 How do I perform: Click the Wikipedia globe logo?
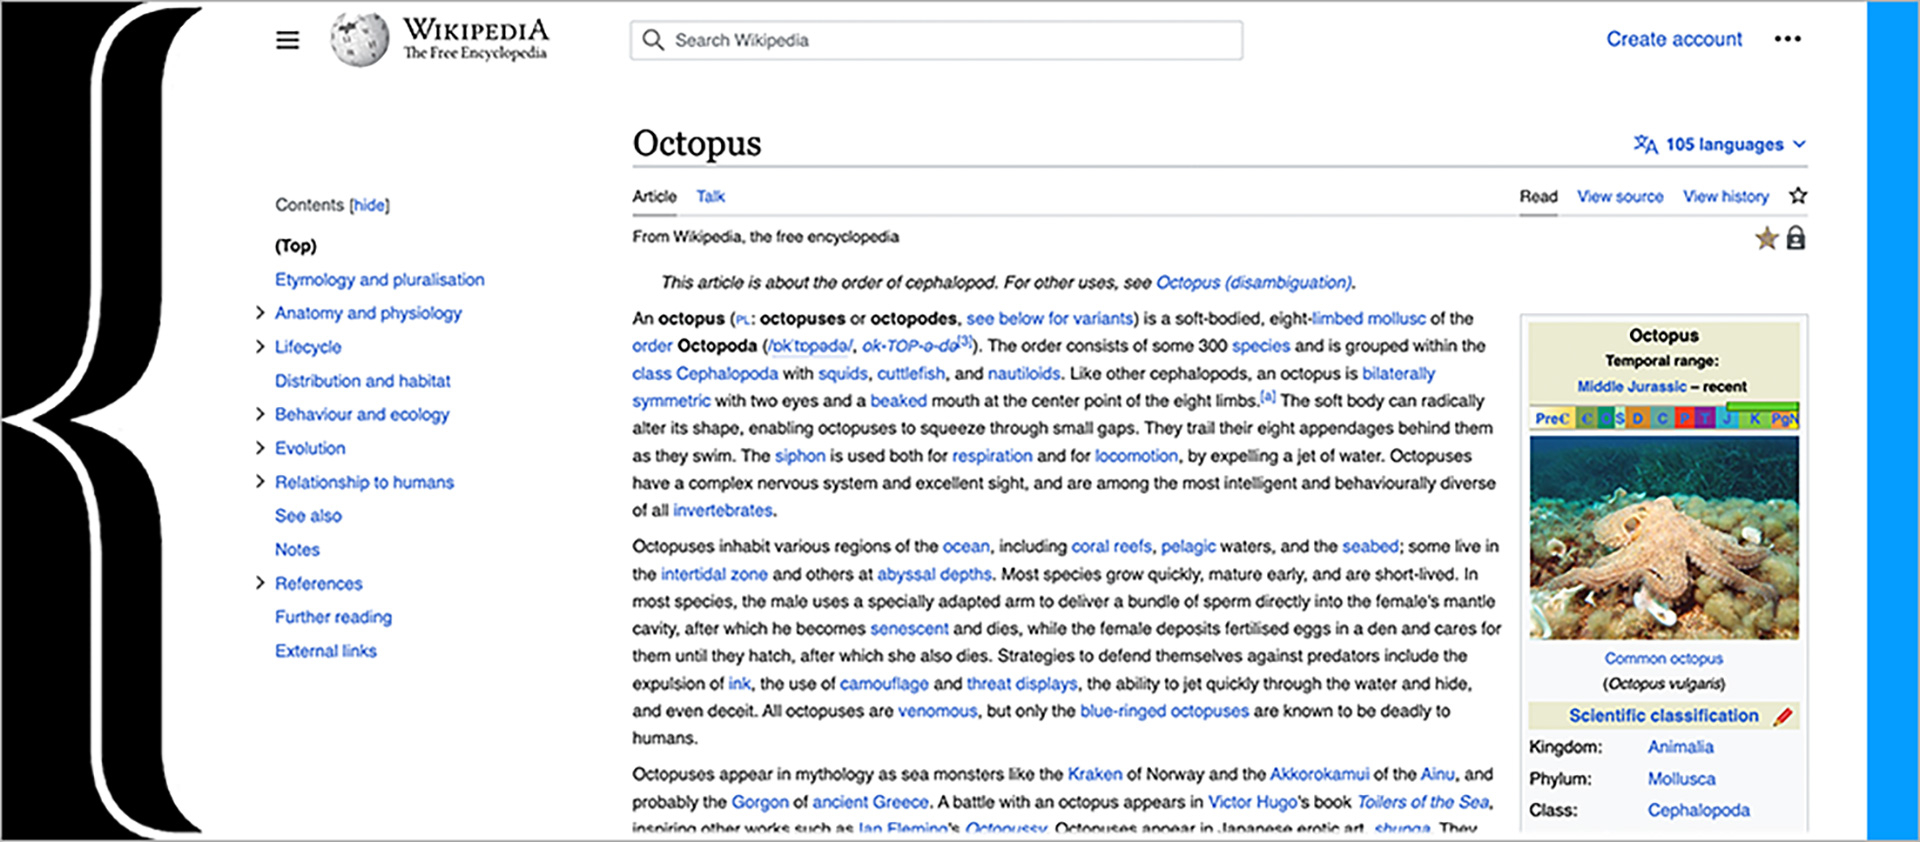(359, 40)
